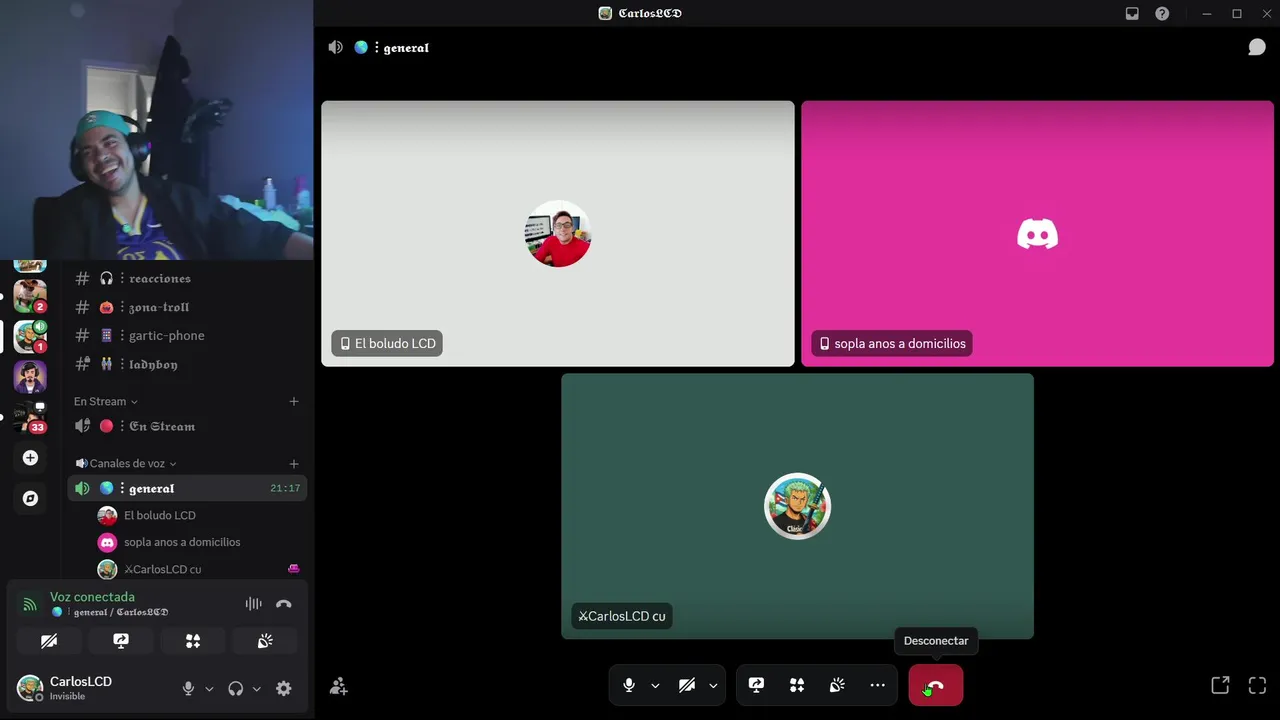This screenshot has width=1280, height=720.
Task: Select the CarlosLCD cu video tile
Action: coord(797,506)
